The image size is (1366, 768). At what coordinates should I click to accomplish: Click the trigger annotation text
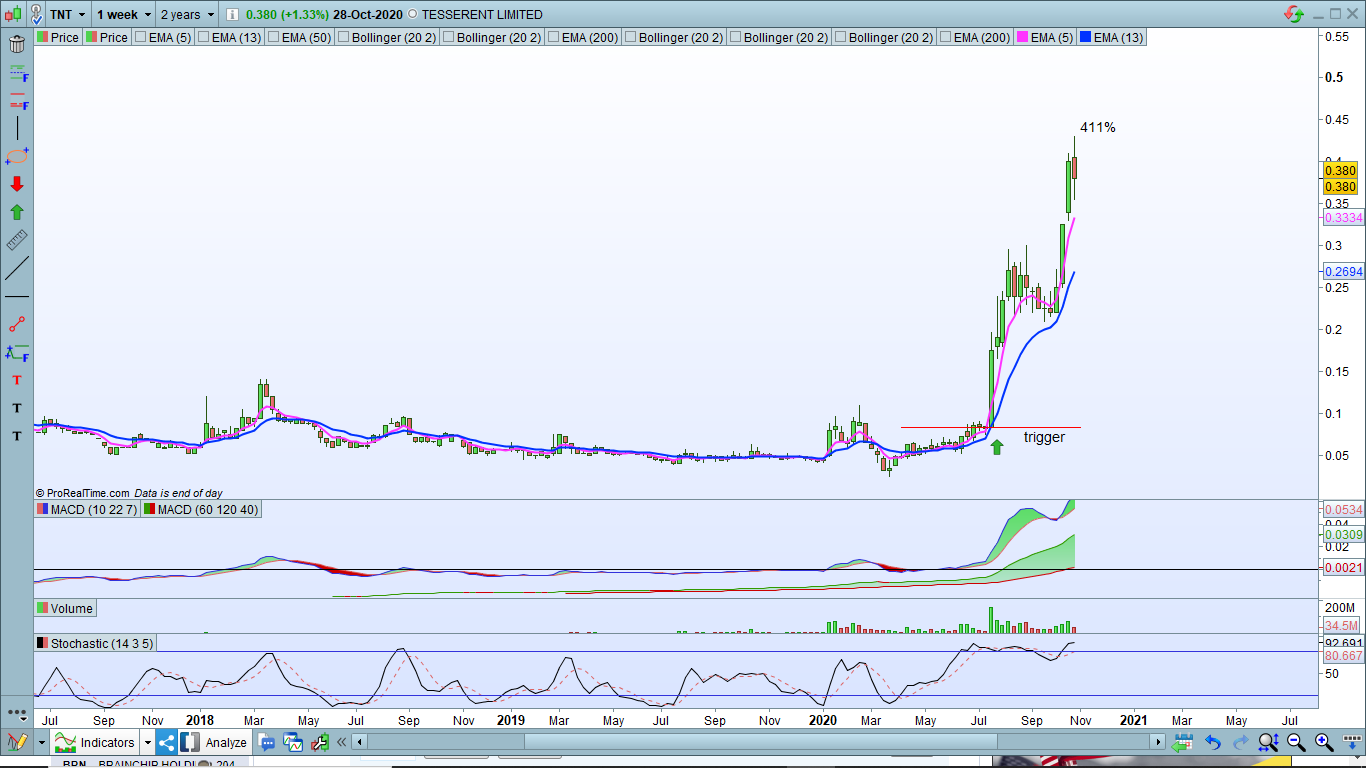(1044, 437)
